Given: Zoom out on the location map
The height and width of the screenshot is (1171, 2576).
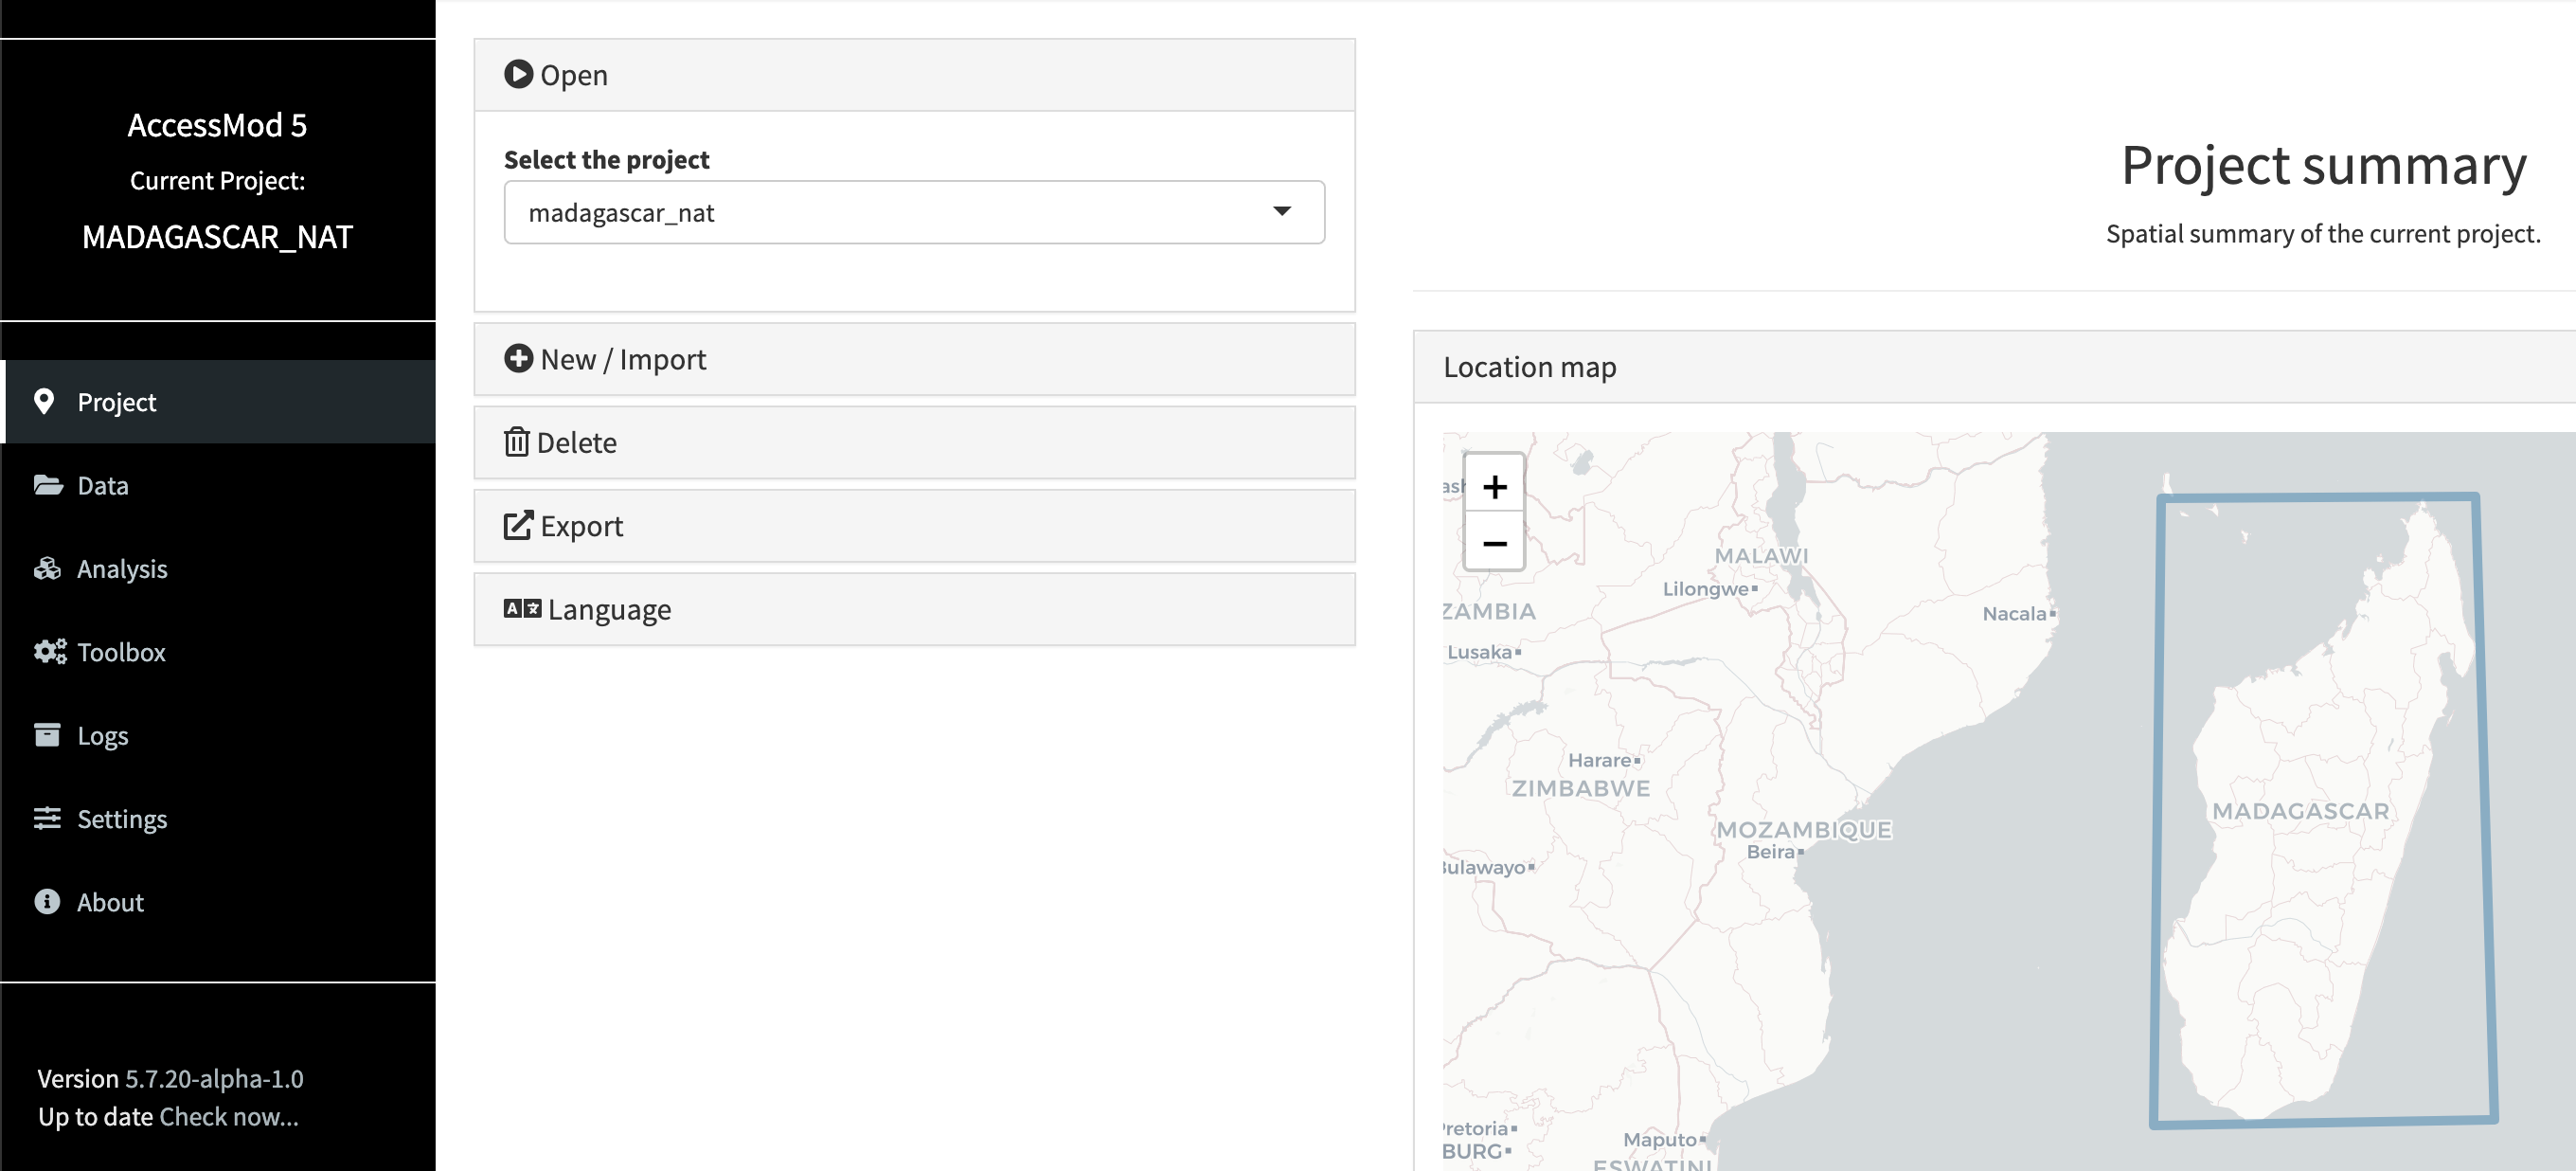Looking at the screenshot, I should (x=1494, y=542).
